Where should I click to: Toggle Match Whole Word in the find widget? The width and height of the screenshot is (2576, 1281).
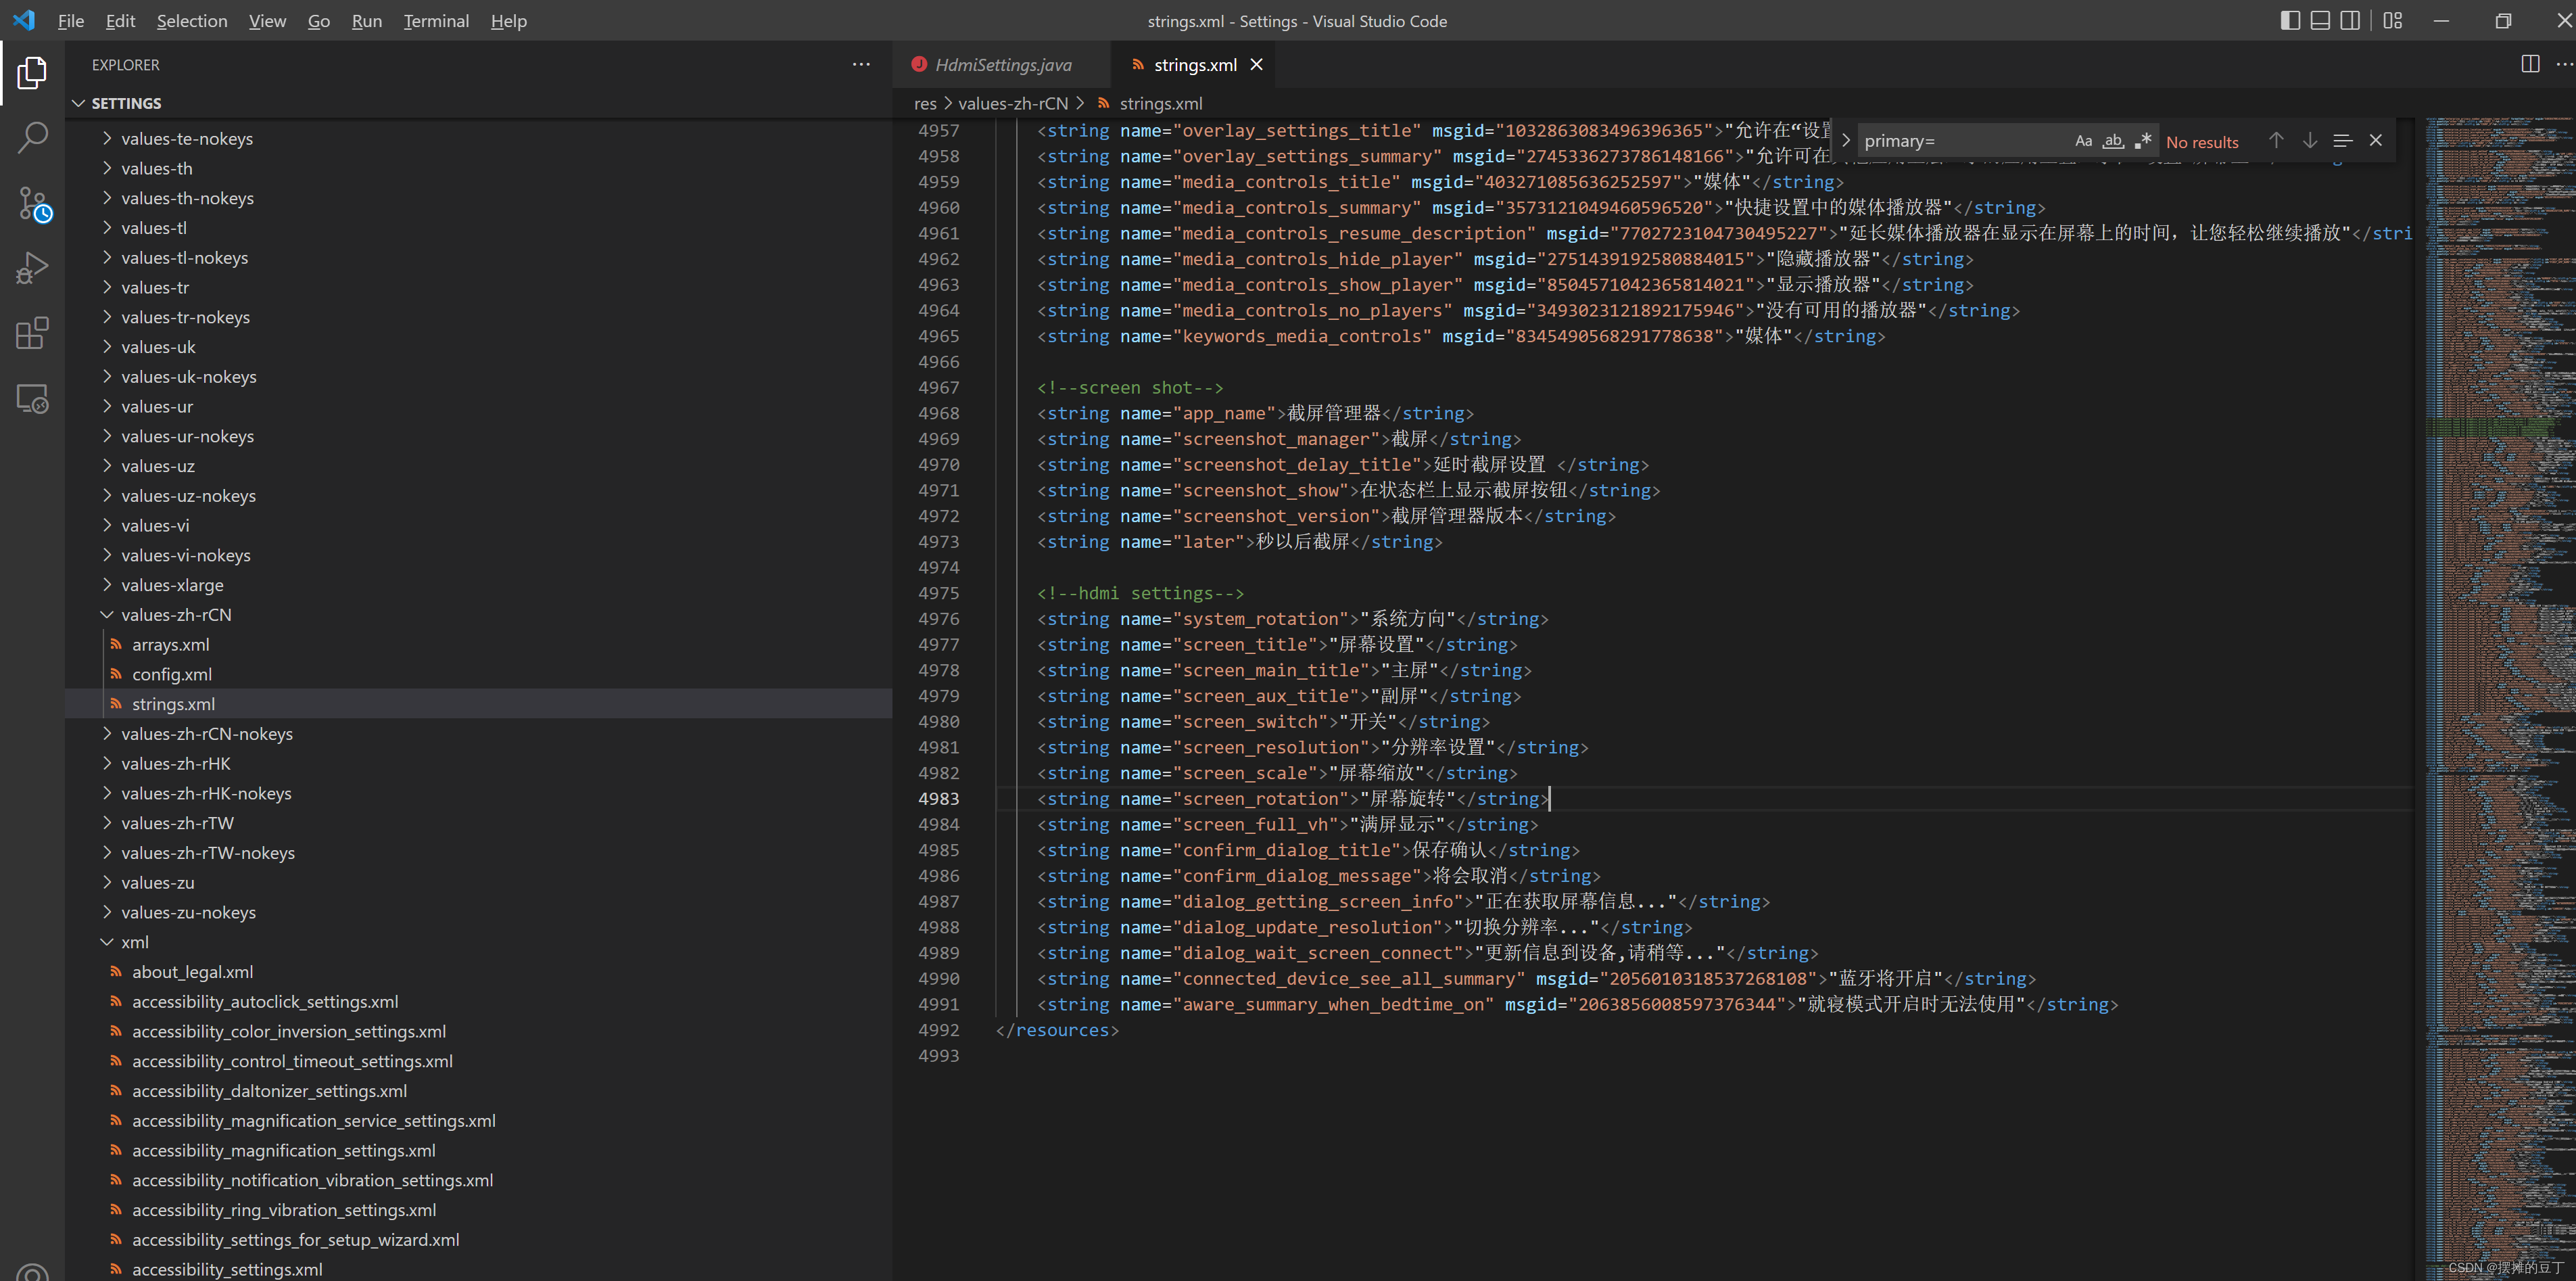(2113, 141)
